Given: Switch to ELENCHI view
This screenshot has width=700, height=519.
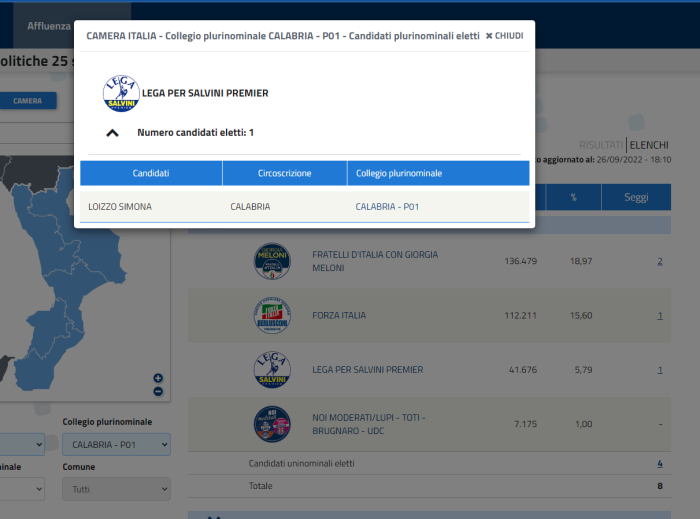Looking at the screenshot, I should point(649,145).
